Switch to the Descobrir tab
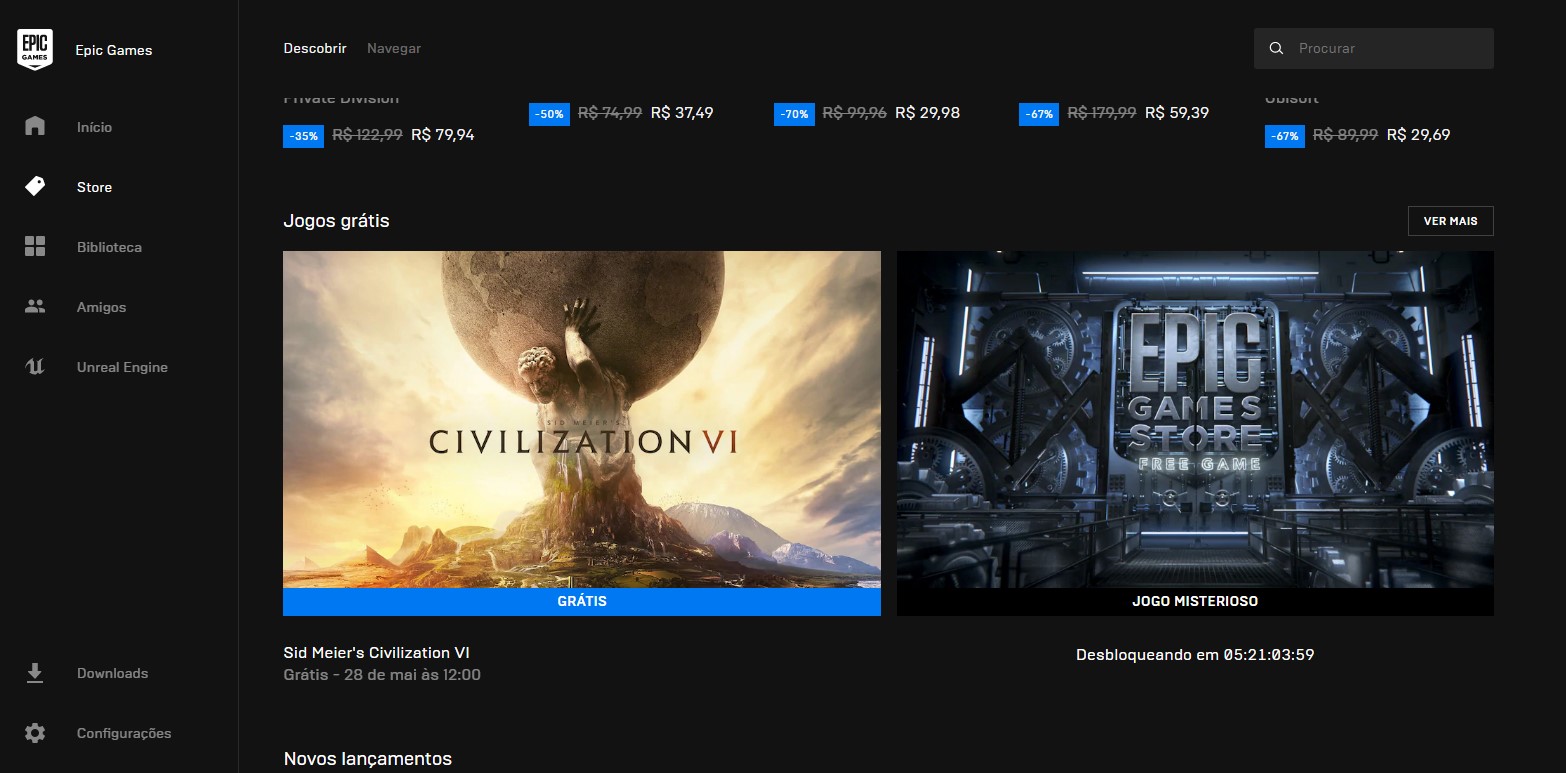Image resolution: width=1566 pixels, height=773 pixels. pos(315,48)
